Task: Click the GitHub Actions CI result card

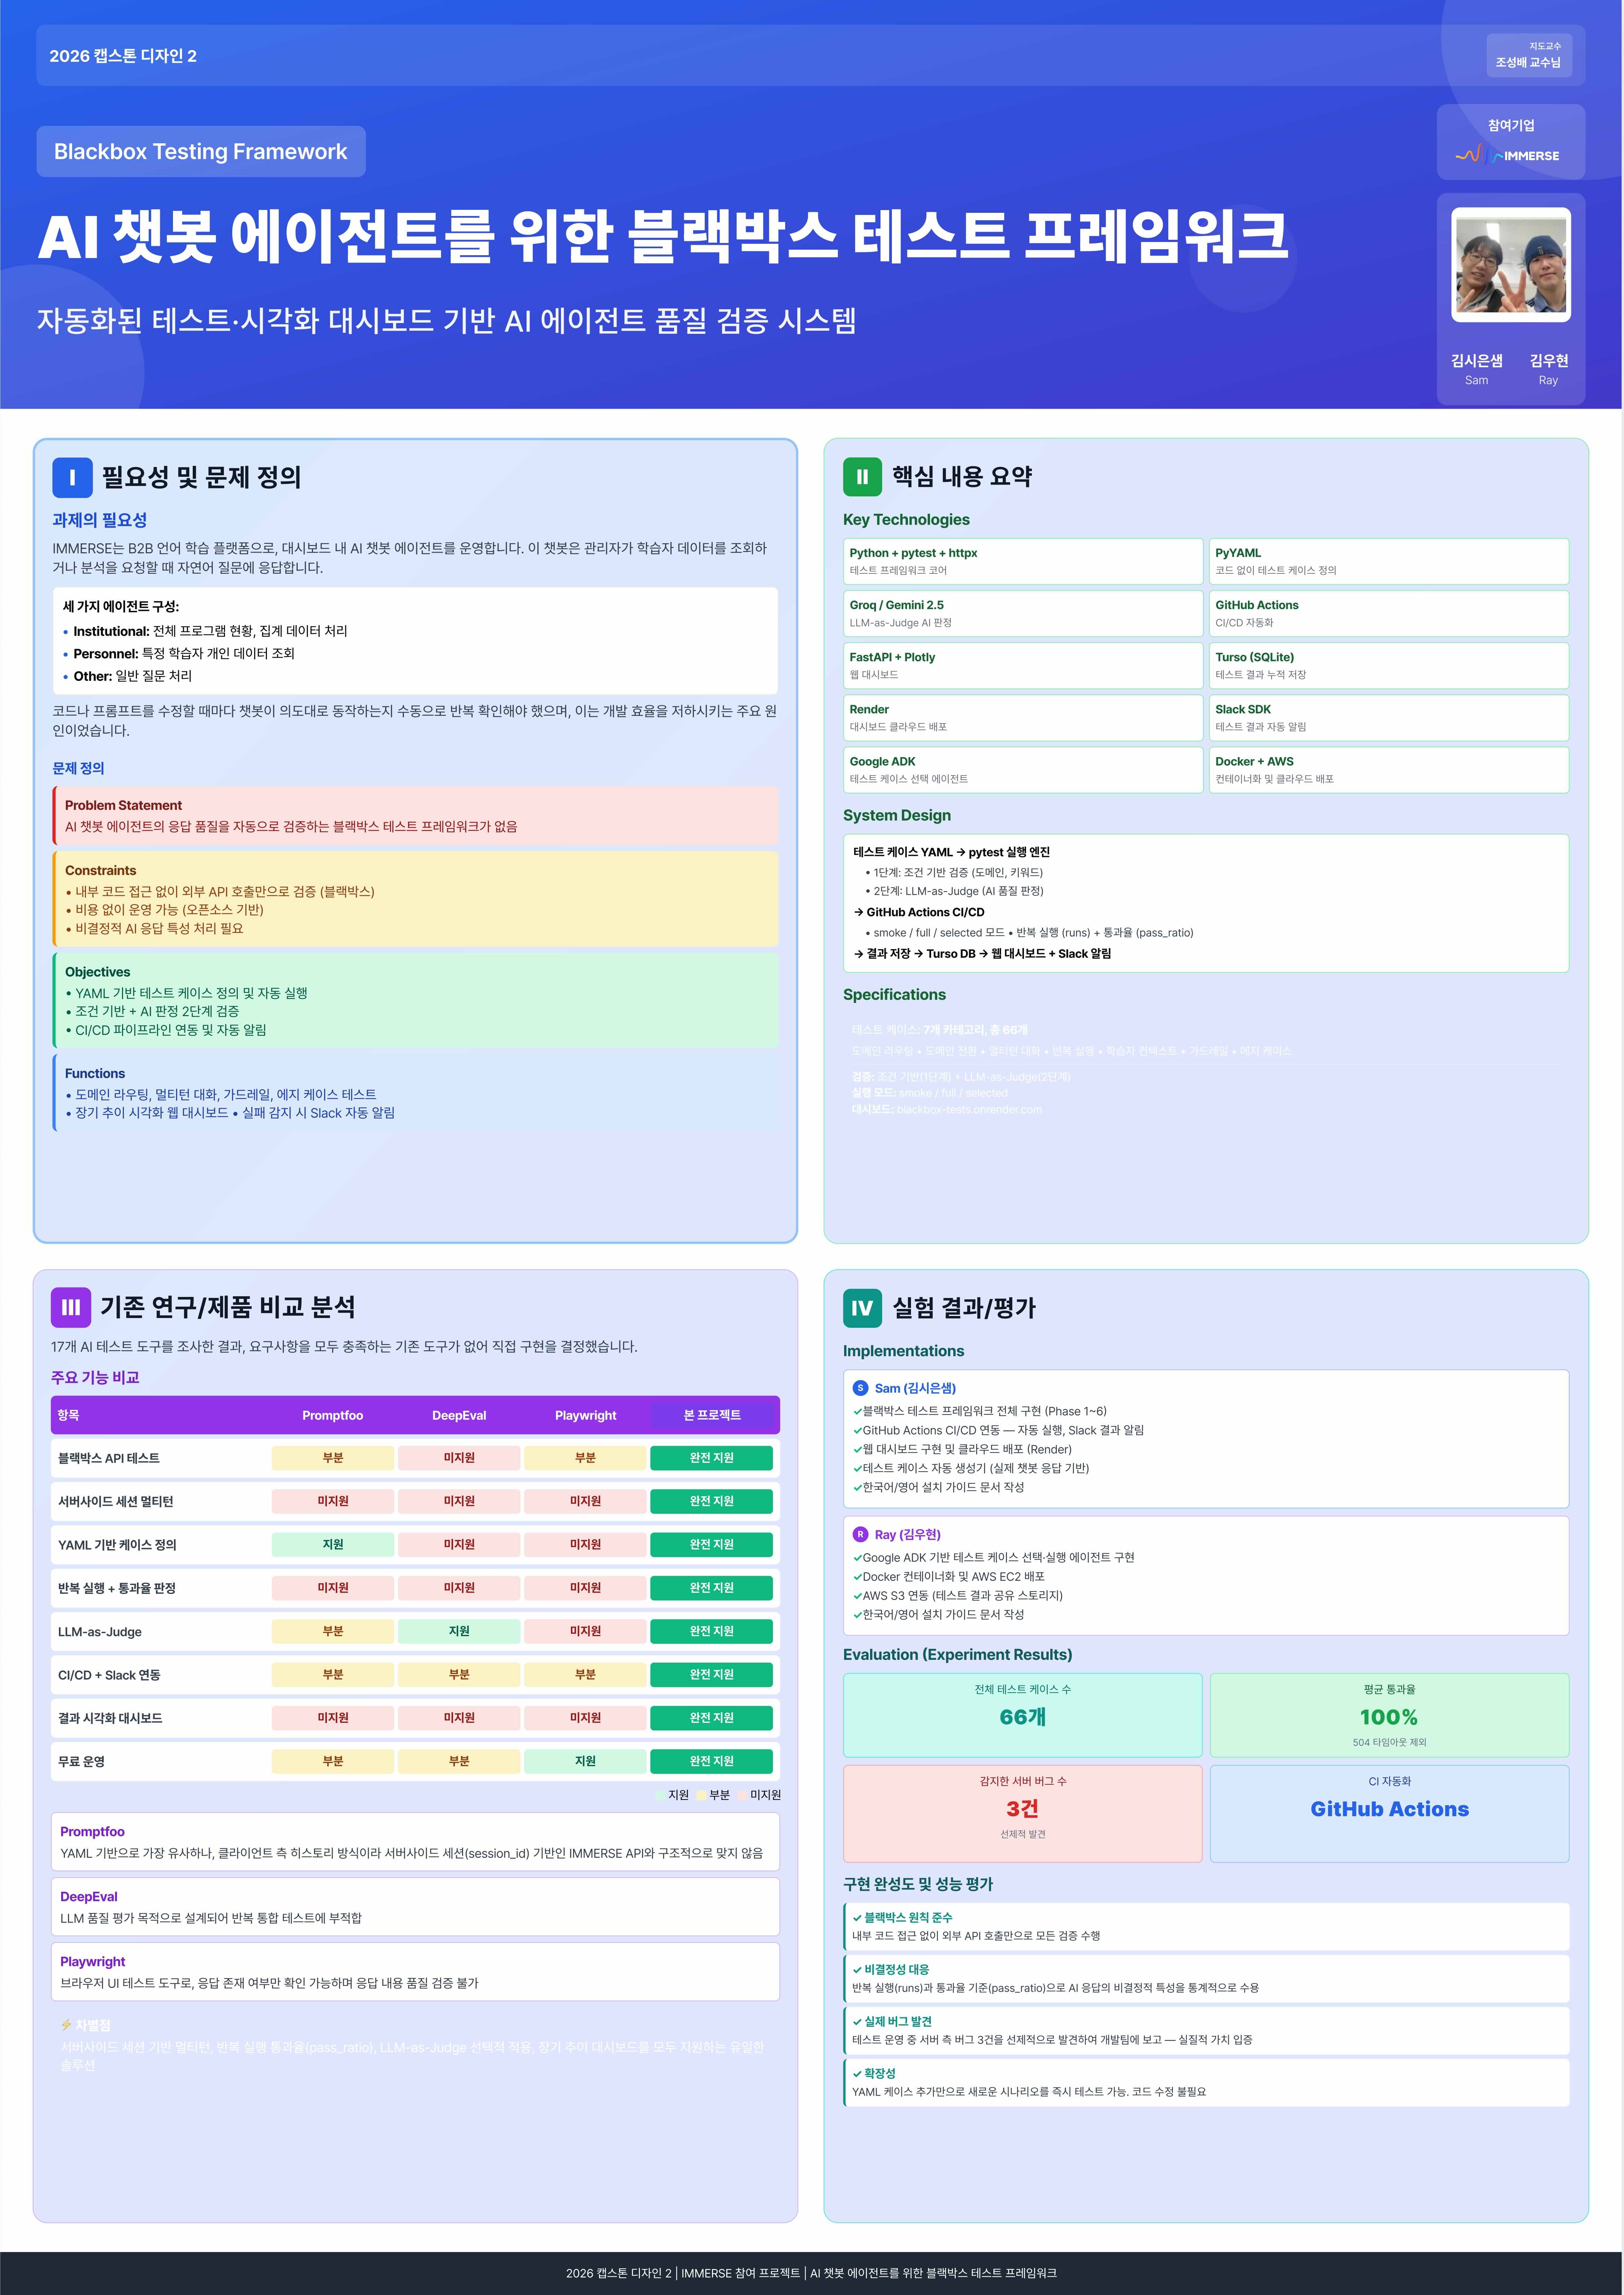Action: pyautogui.click(x=1389, y=1813)
